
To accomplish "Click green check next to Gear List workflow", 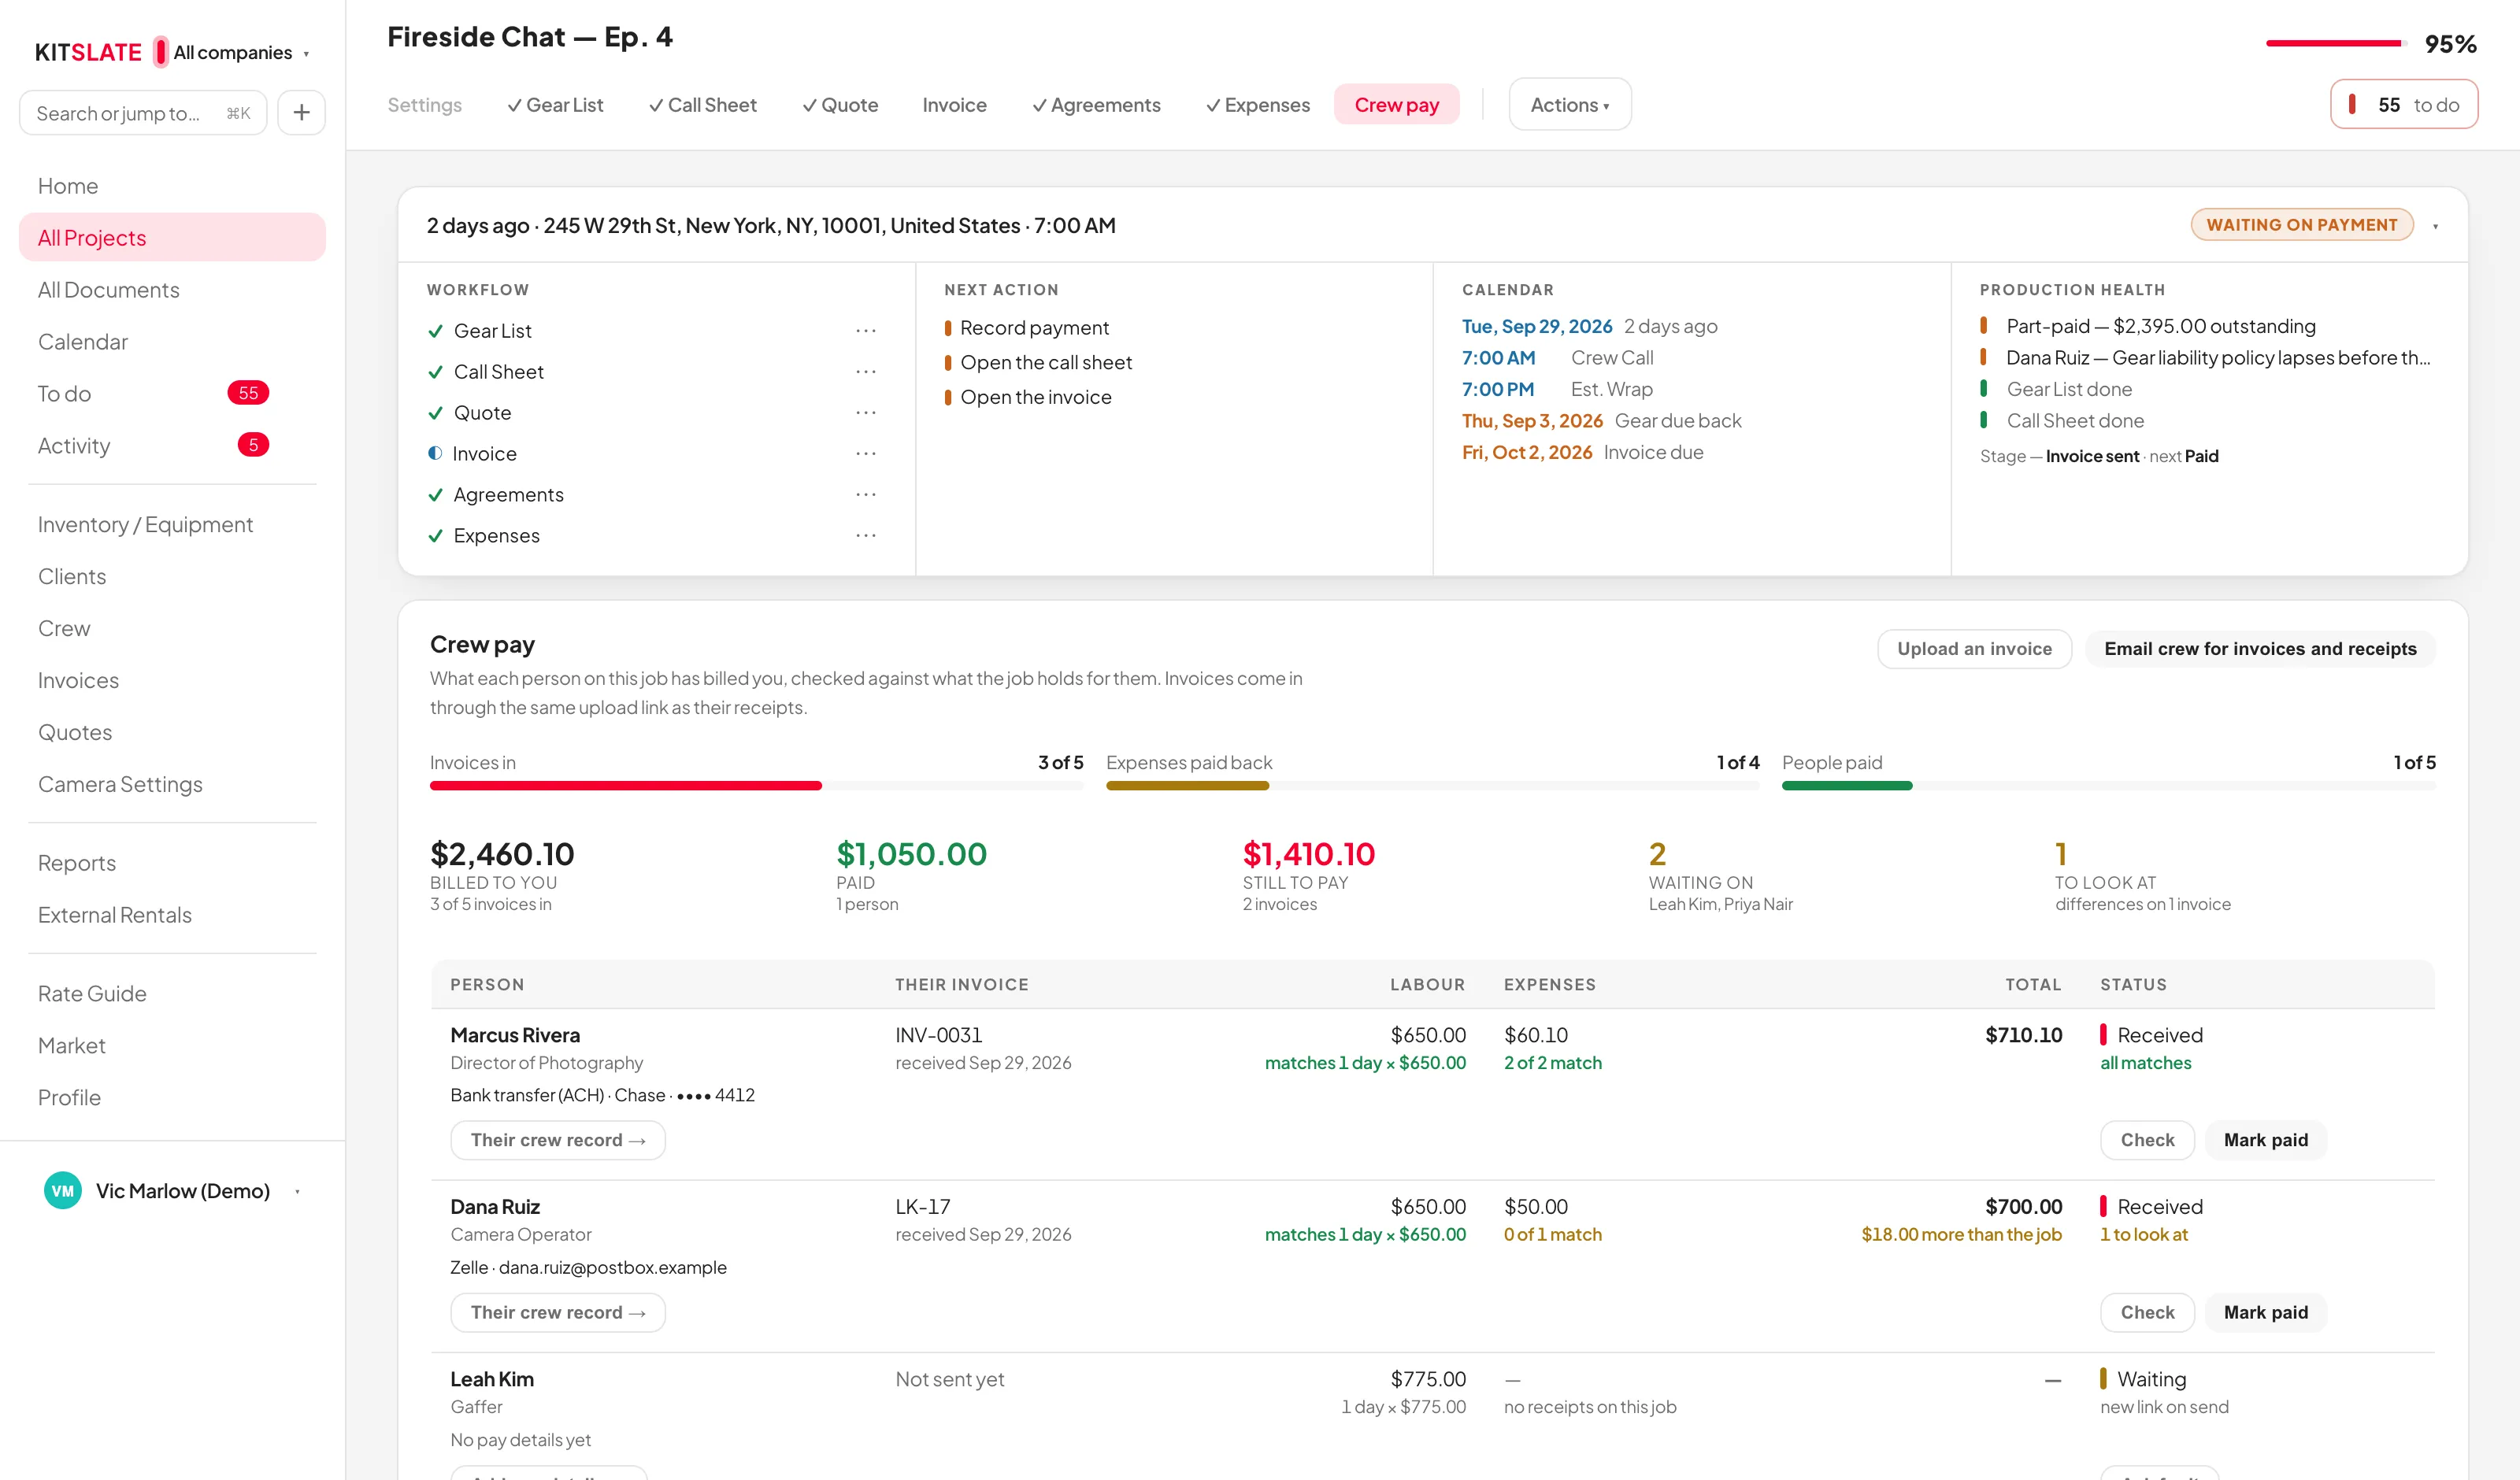I will point(435,331).
